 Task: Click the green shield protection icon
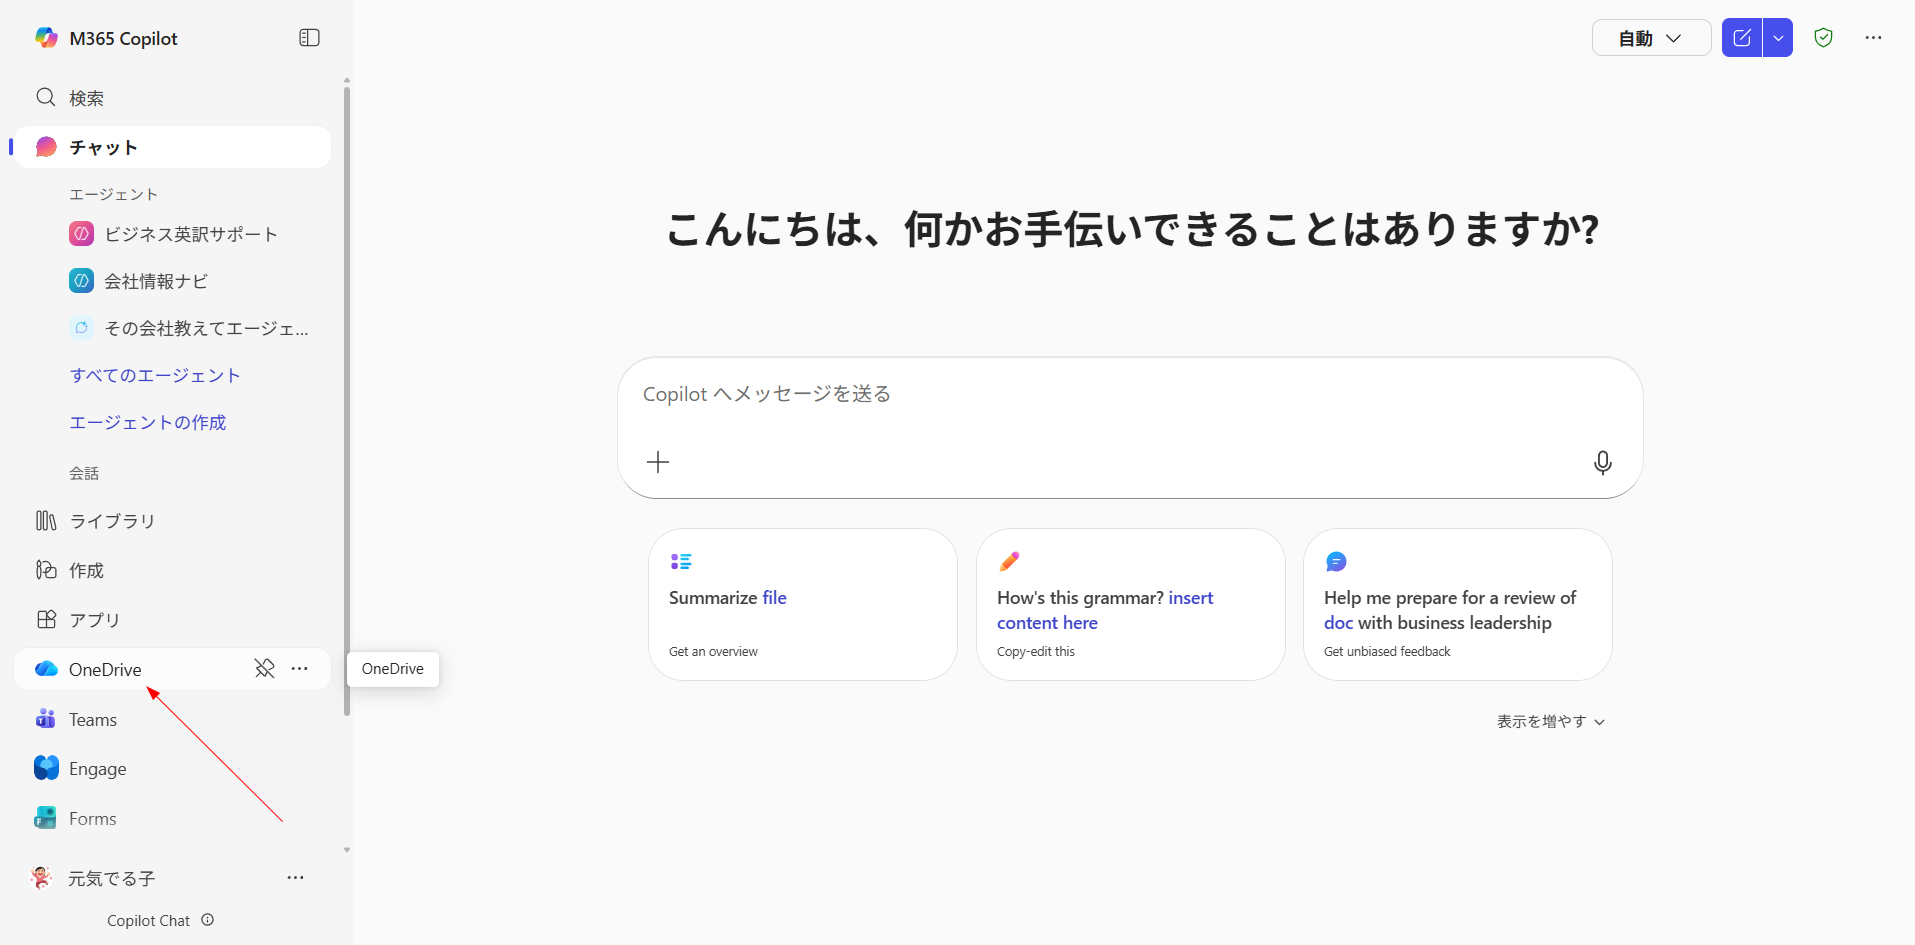point(1823,38)
